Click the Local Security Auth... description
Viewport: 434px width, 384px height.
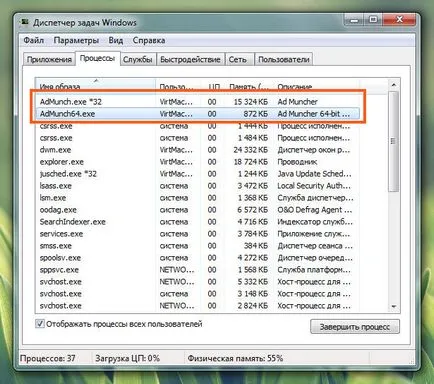coord(314,186)
